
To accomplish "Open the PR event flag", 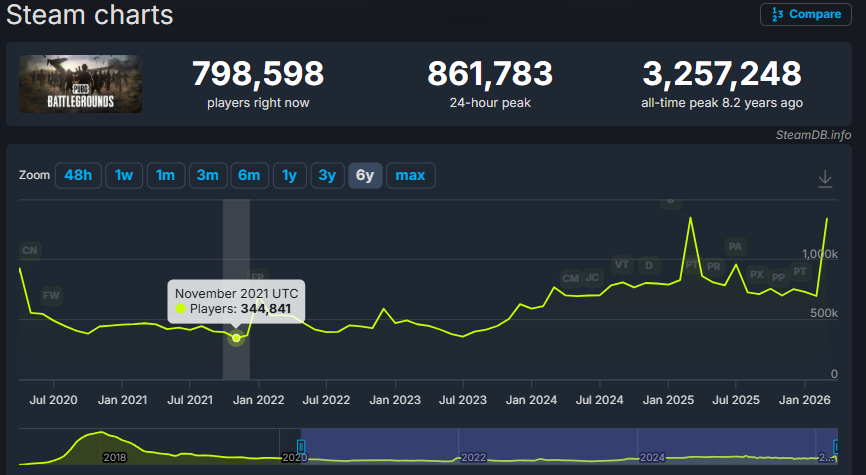I will [714, 267].
